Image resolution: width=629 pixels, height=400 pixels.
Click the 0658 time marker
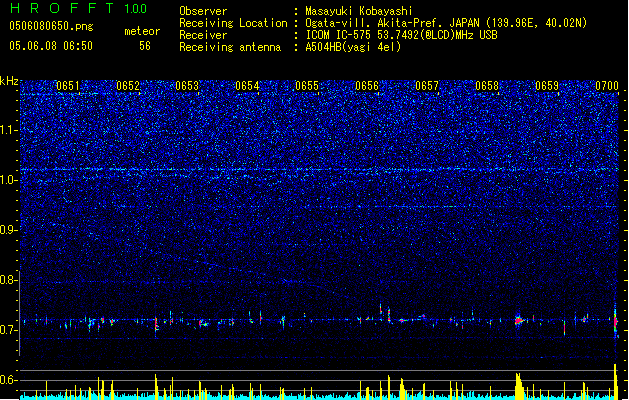click(487, 86)
